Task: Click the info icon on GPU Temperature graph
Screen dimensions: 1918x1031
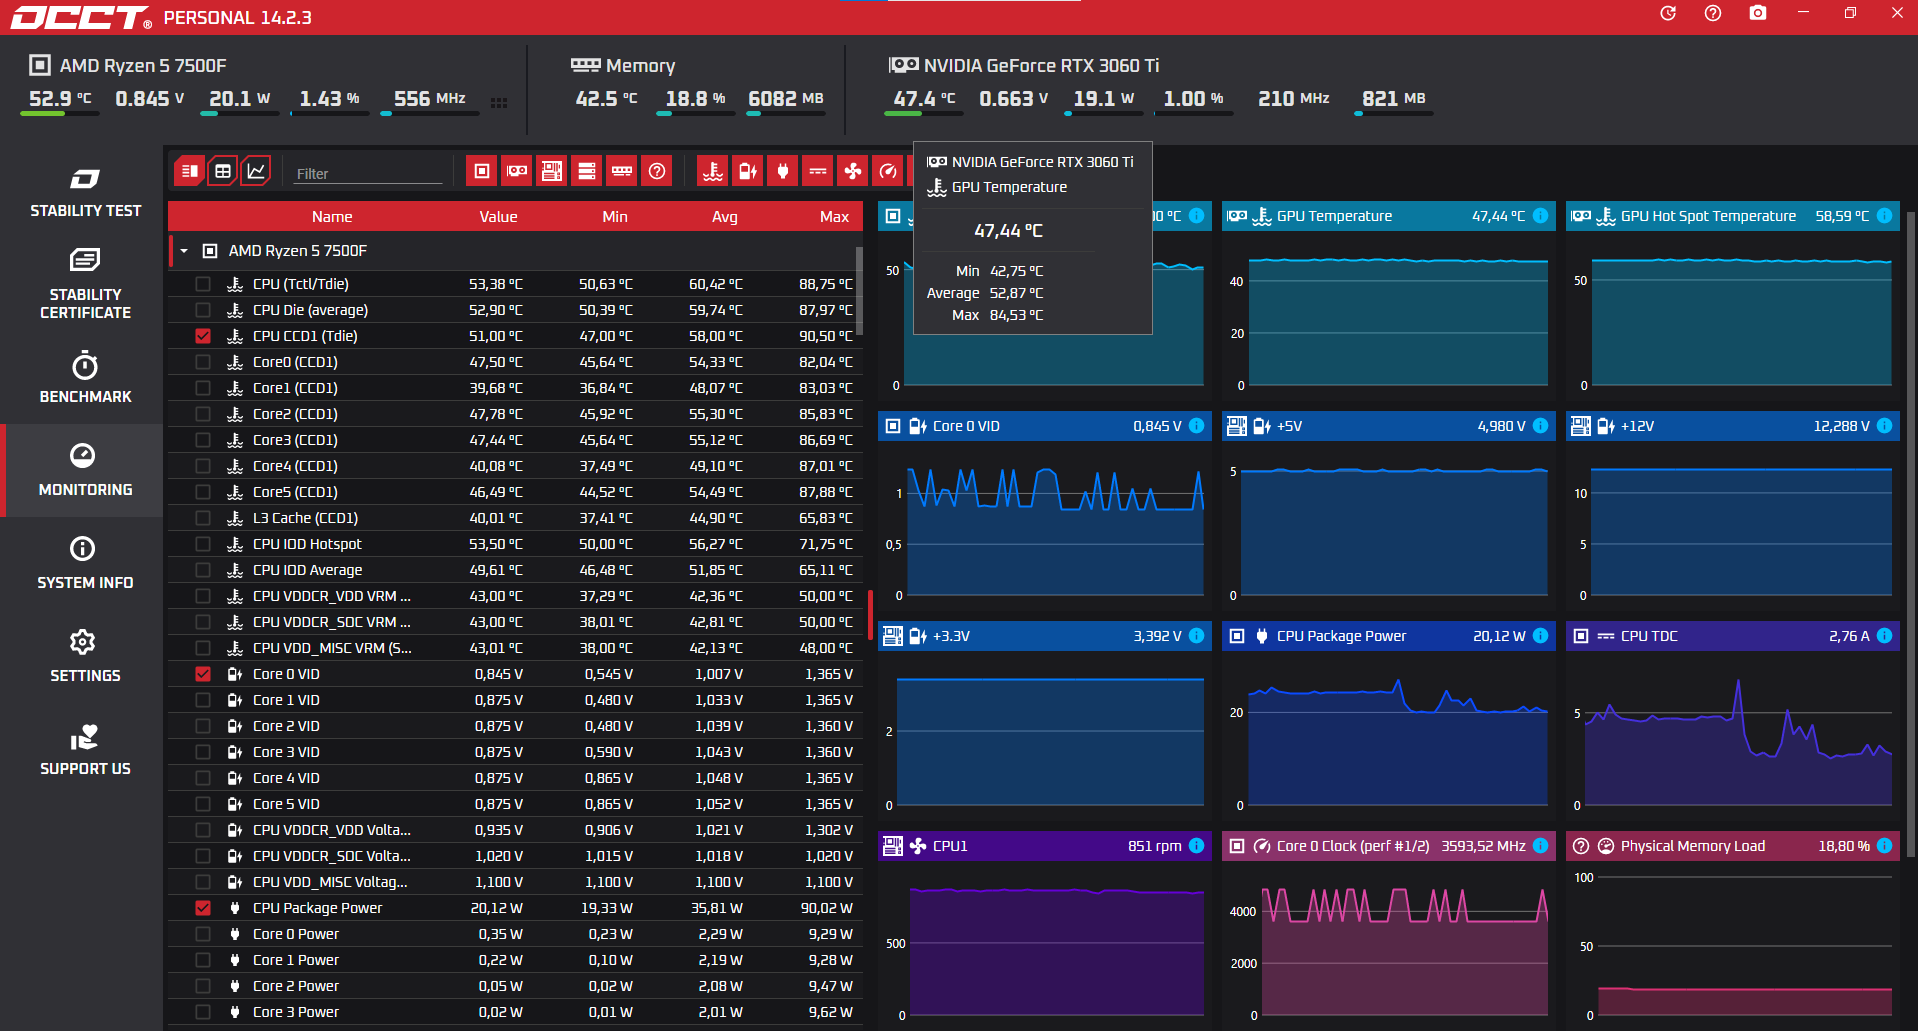Action: pyautogui.click(x=1540, y=216)
